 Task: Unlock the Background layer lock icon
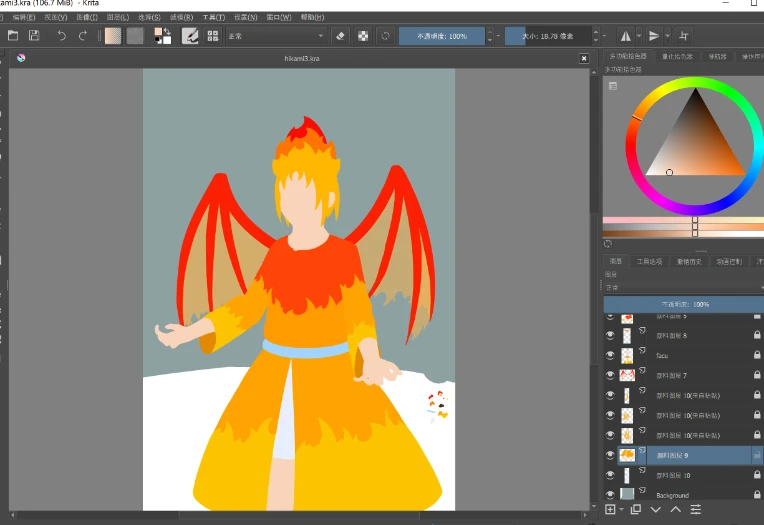(x=757, y=494)
